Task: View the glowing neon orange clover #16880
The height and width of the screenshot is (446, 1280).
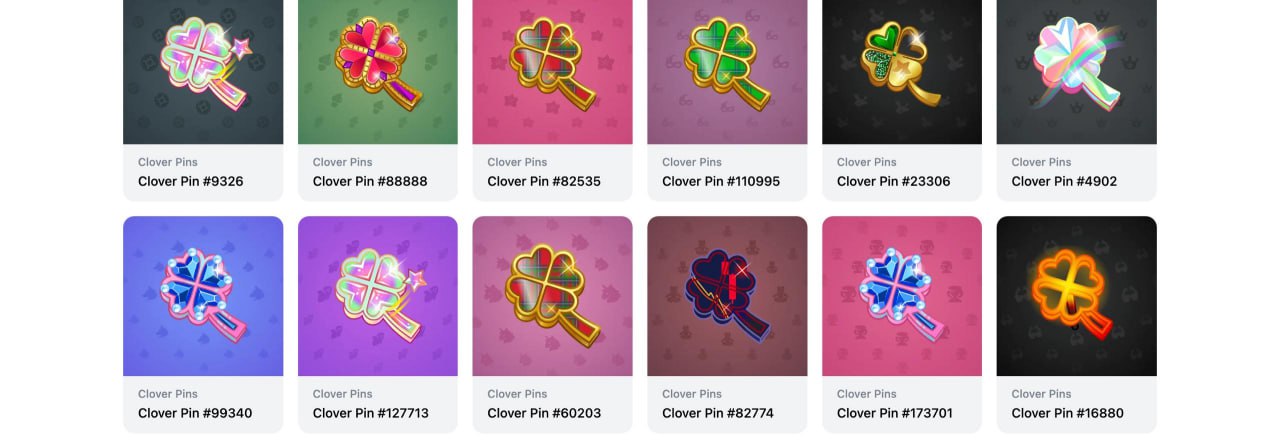Action: [1077, 296]
